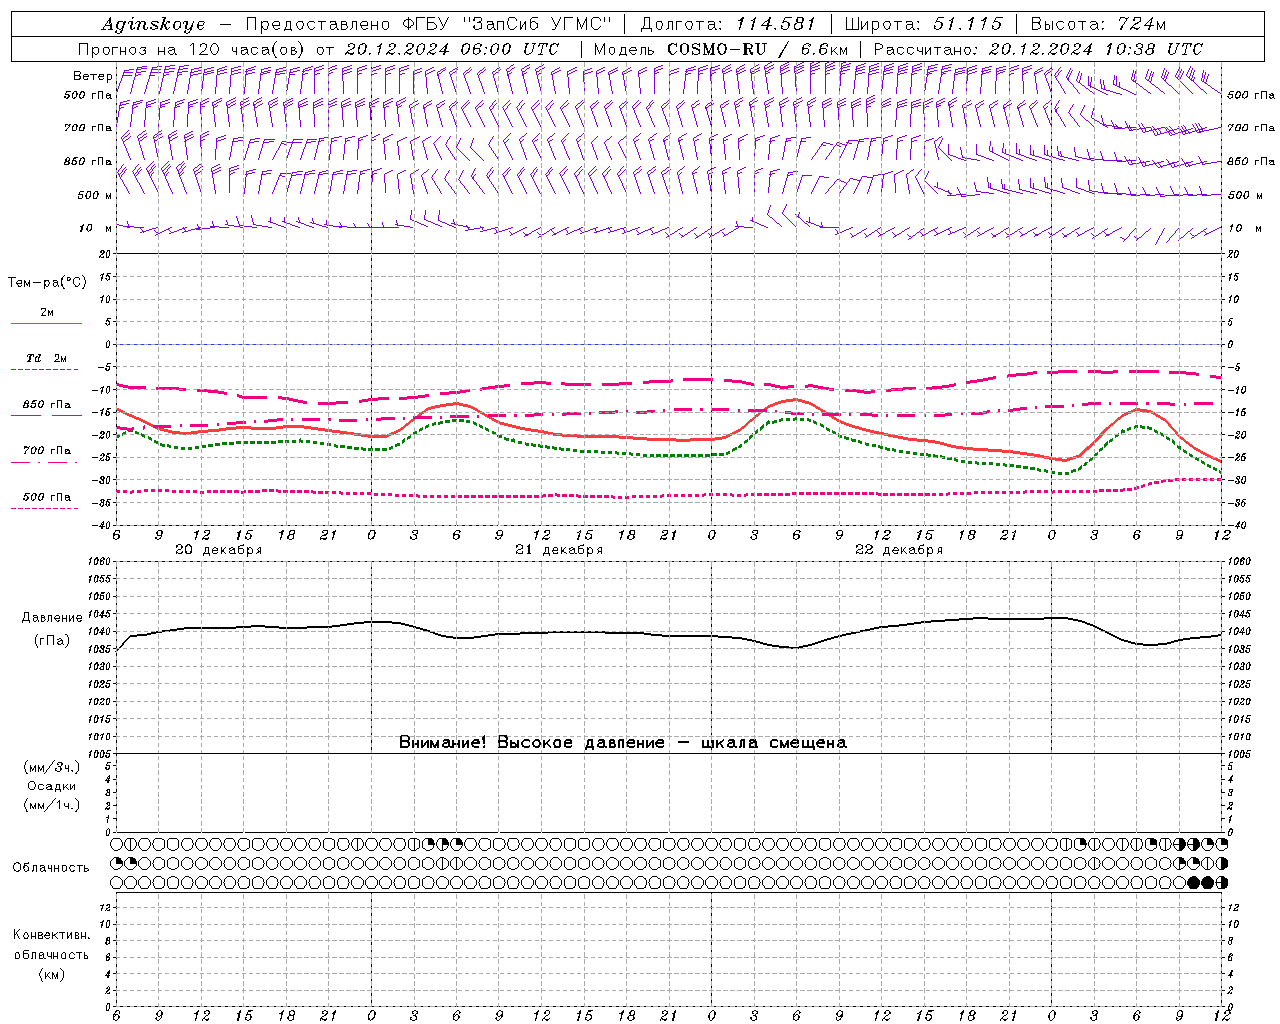Click the longitude value 114.581
The width and height of the screenshot is (1280, 1024).
click(776, 24)
